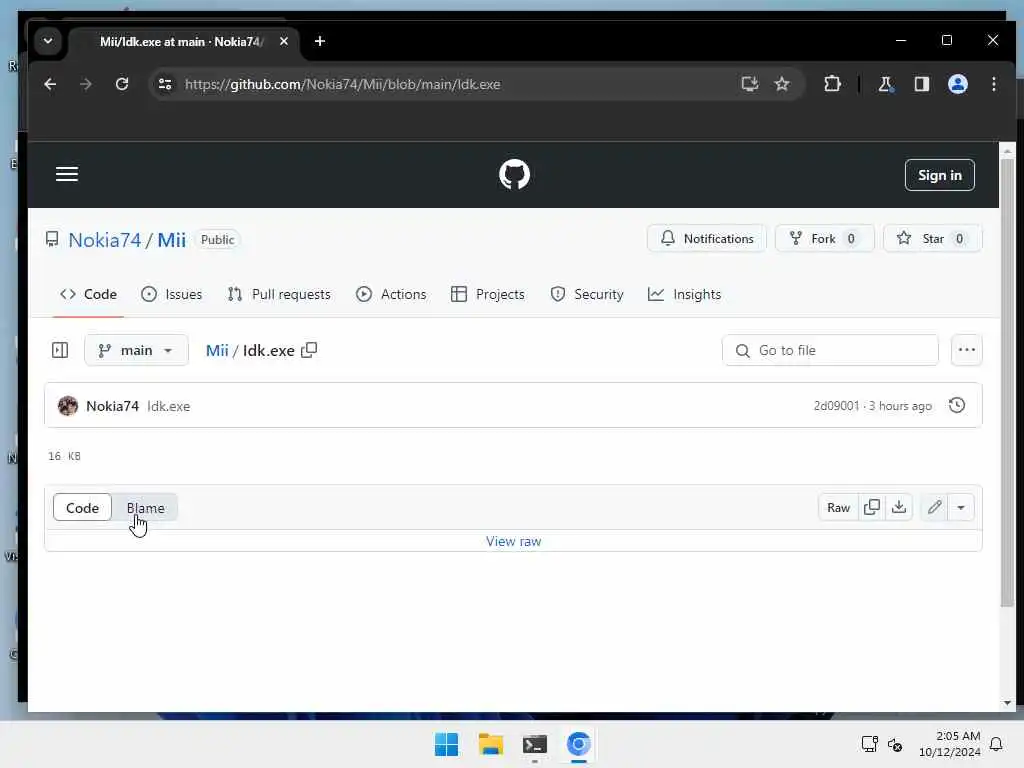The height and width of the screenshot is (768, 1024).
Task: Click the Raw button
Action: 839,507
